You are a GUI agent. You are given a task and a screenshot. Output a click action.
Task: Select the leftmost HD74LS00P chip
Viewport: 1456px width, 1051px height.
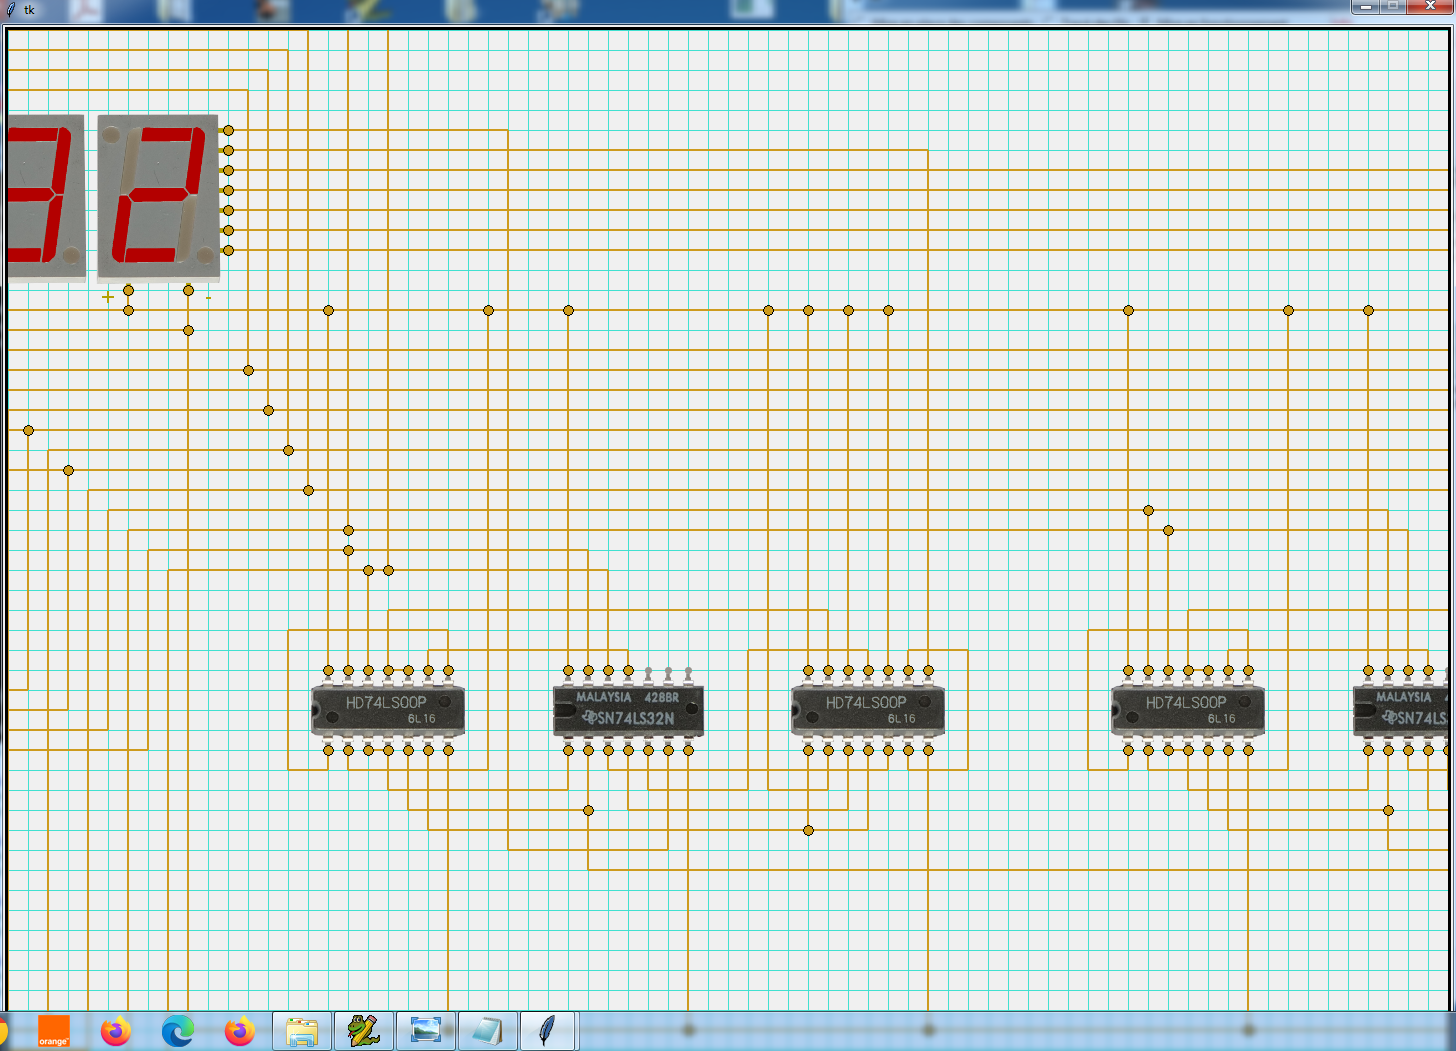click(x=388, y=709)
